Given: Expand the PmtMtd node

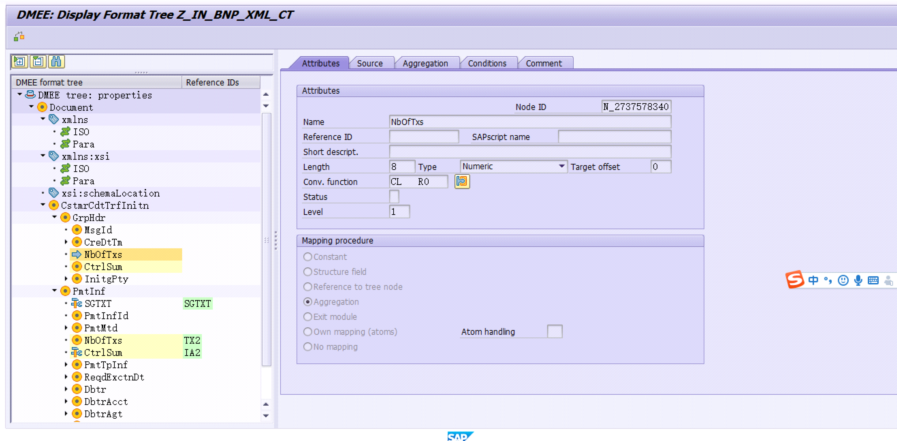Looking at the screenshot, I should 66,328.
